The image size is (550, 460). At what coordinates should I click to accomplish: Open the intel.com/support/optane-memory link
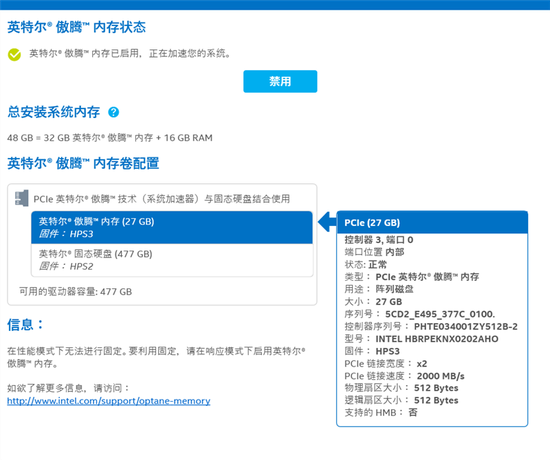click(x=109, y=401)
